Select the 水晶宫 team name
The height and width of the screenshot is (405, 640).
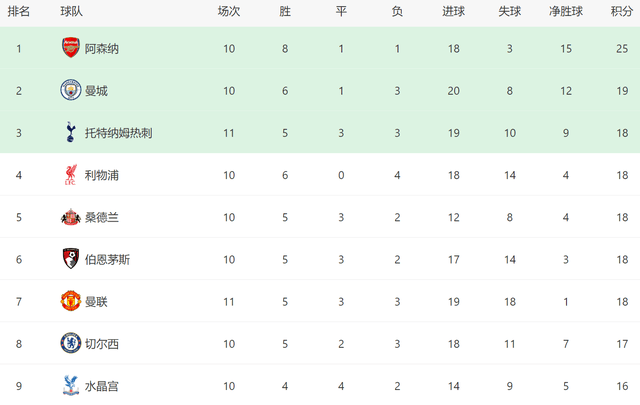104,386
